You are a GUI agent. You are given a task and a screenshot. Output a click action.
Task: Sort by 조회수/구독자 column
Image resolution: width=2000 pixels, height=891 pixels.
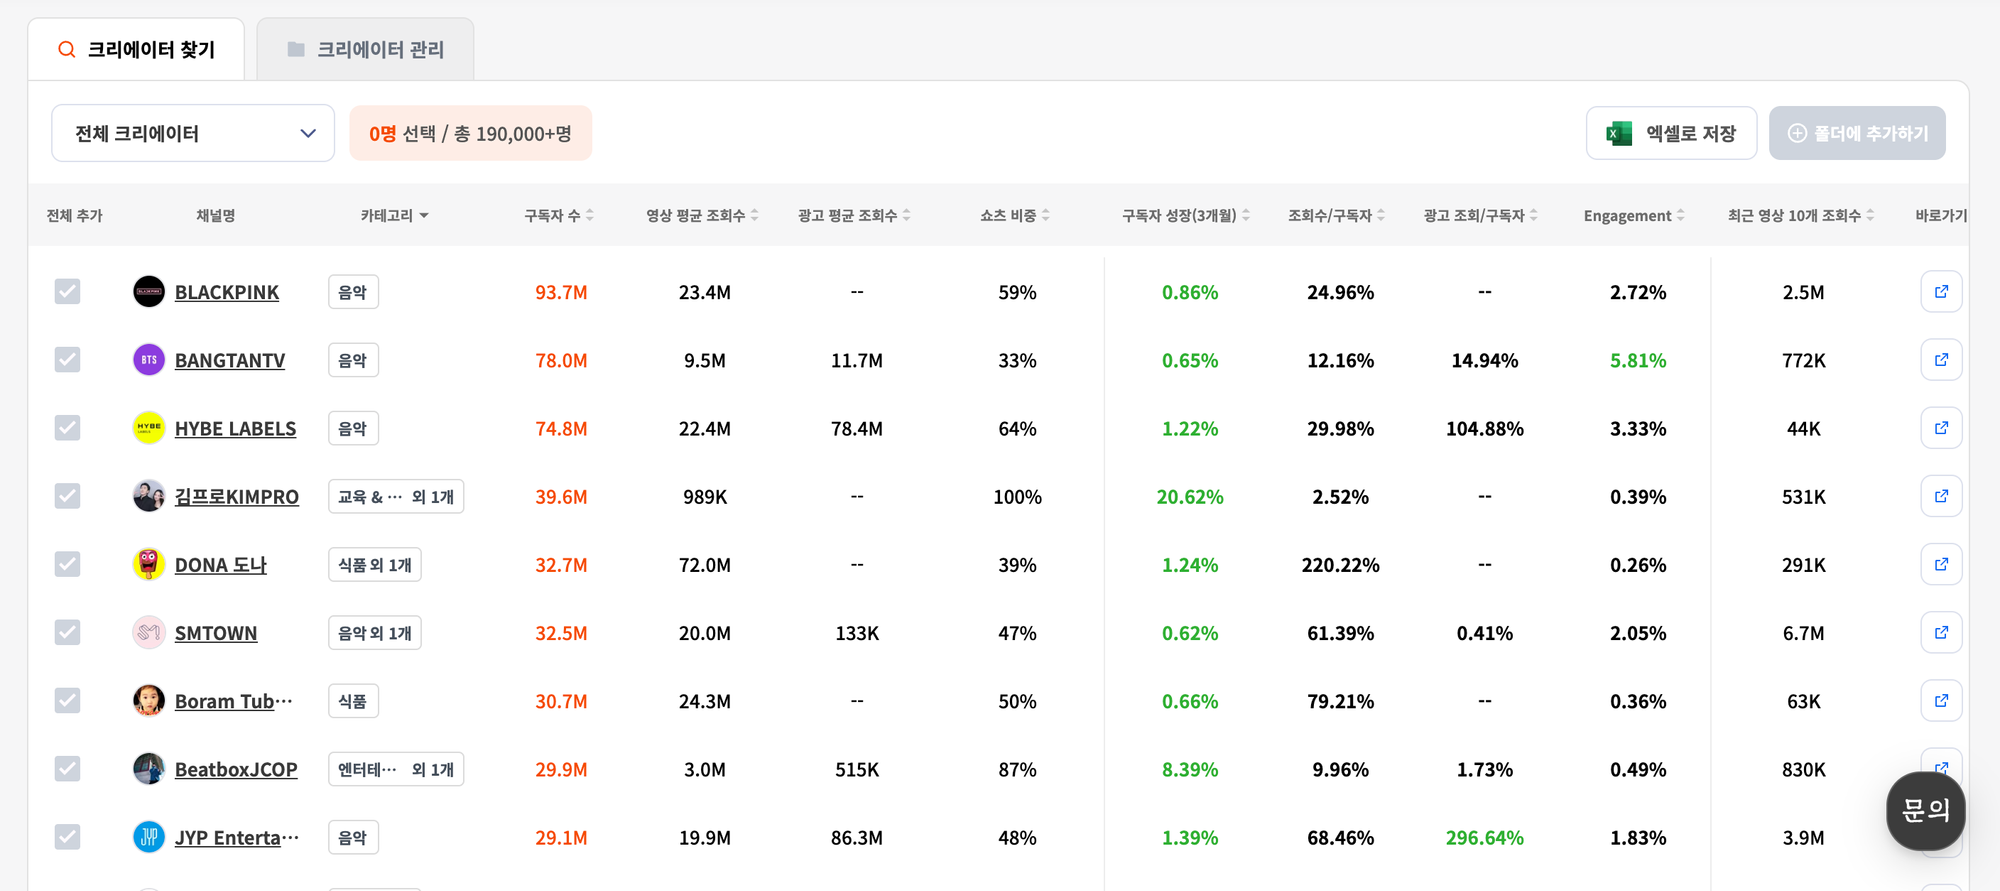point(1337,215)
